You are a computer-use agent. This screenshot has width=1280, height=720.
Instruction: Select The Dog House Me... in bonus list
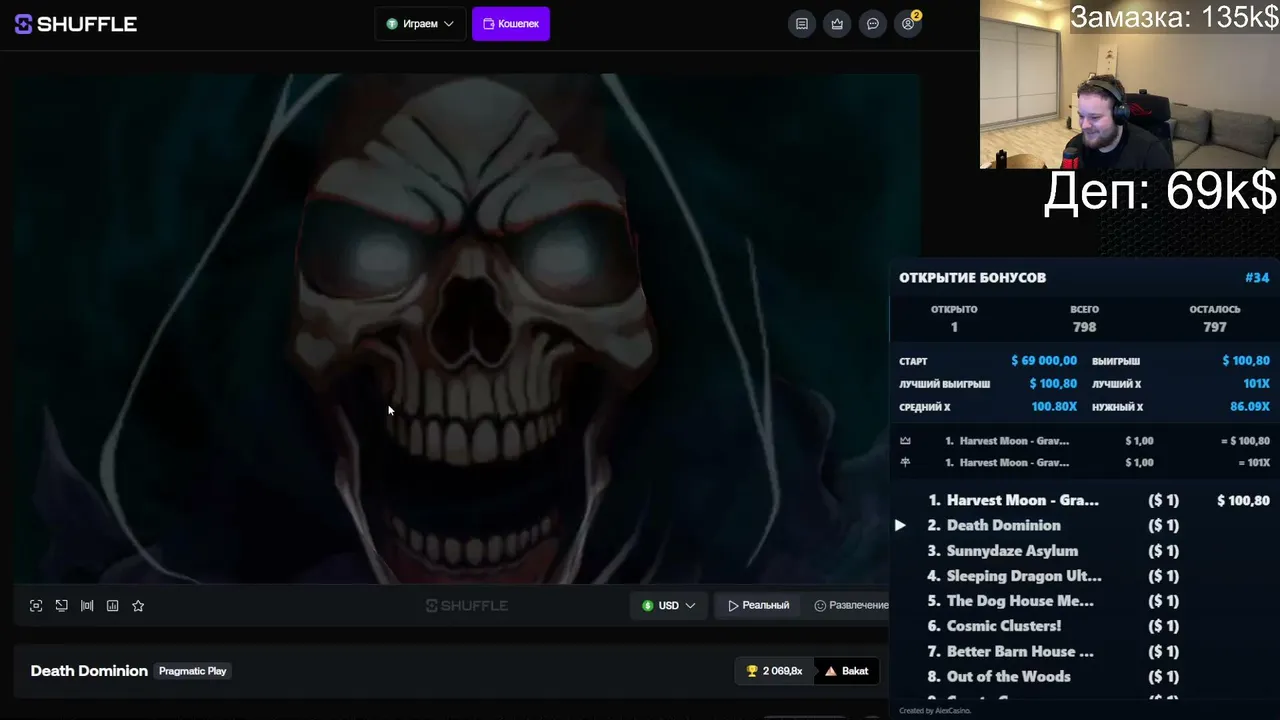pyautogui.click(x=1084, y=601)
